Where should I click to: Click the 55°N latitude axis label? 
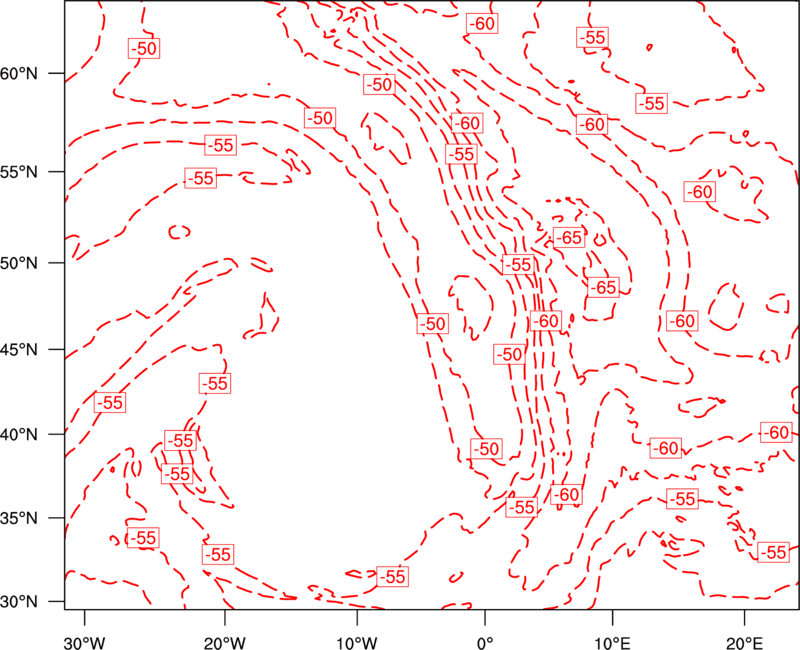pos(19,171)
